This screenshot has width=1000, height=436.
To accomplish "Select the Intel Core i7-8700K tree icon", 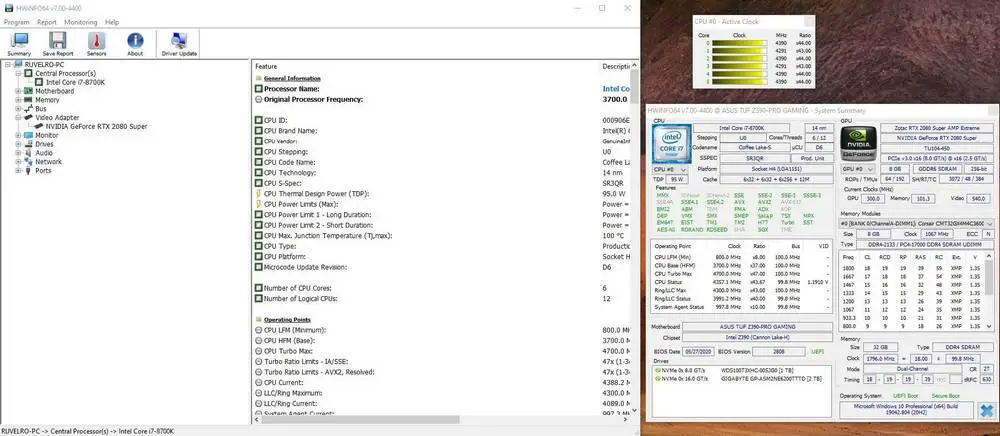I will [39, 82].
